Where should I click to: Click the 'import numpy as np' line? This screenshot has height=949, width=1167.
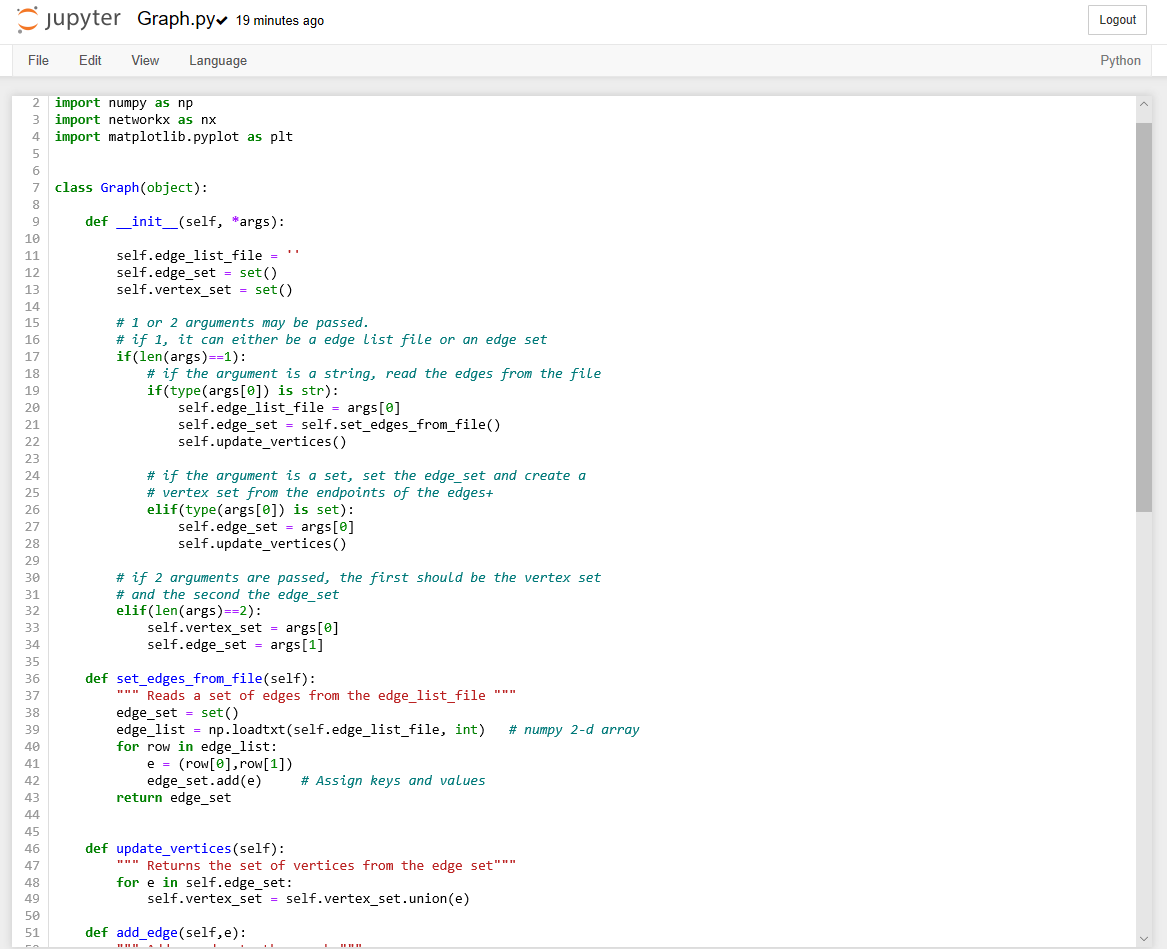point(124,103)
